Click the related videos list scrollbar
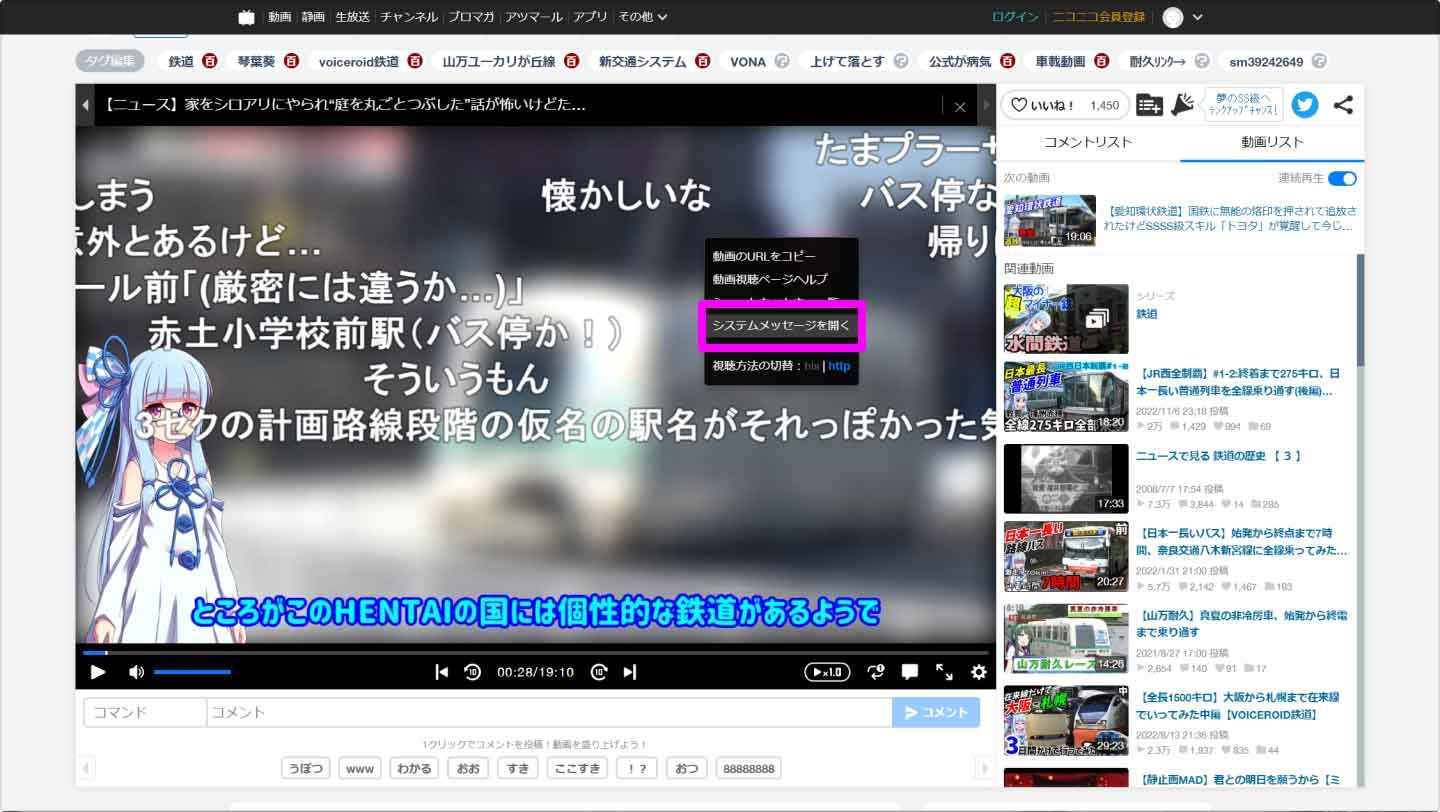1440x812 pixels. [x=1360, y=310]
